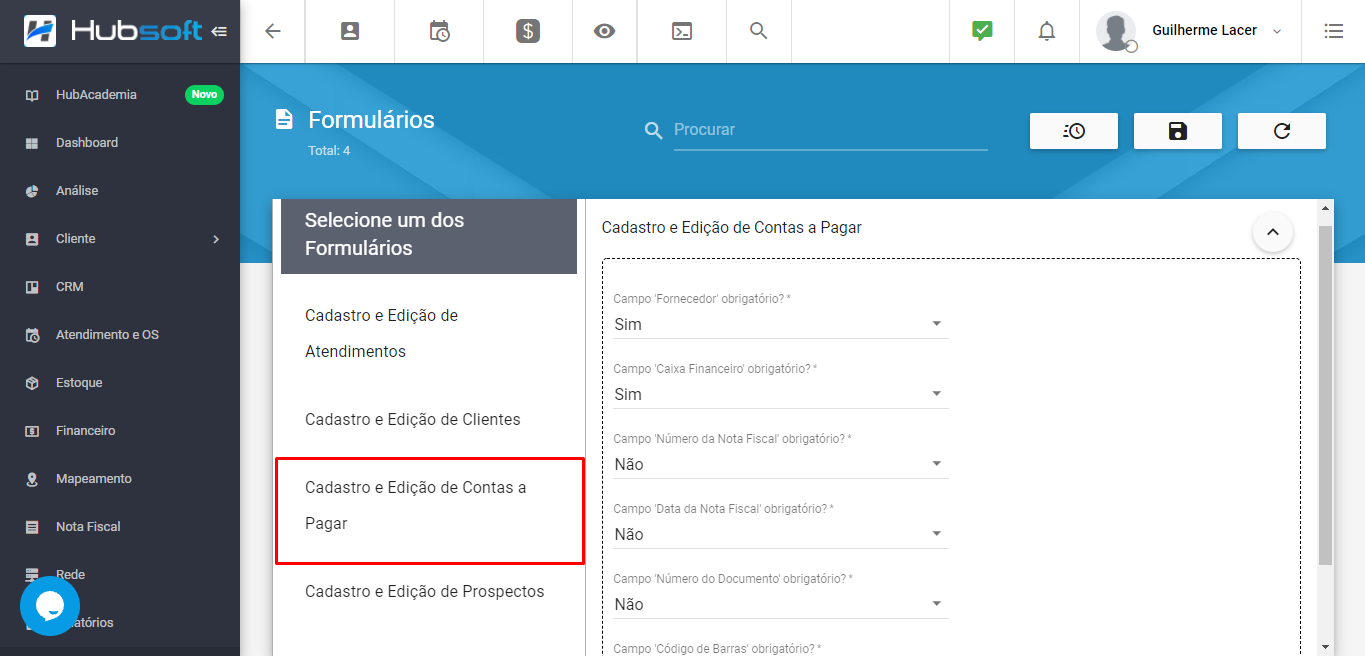Open the dollar sign financial icon
The height and width of the screenshot is (656, 1365).
(x=528, y=31)
